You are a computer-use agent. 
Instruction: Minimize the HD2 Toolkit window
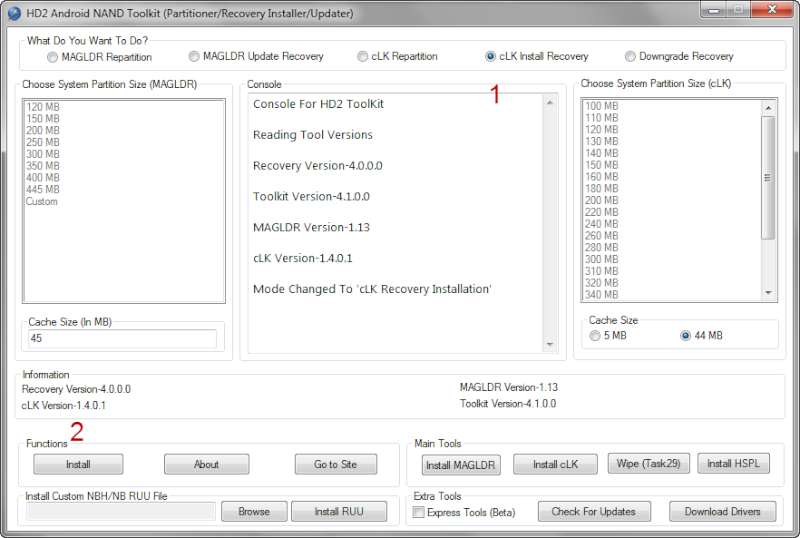[714, 10]
